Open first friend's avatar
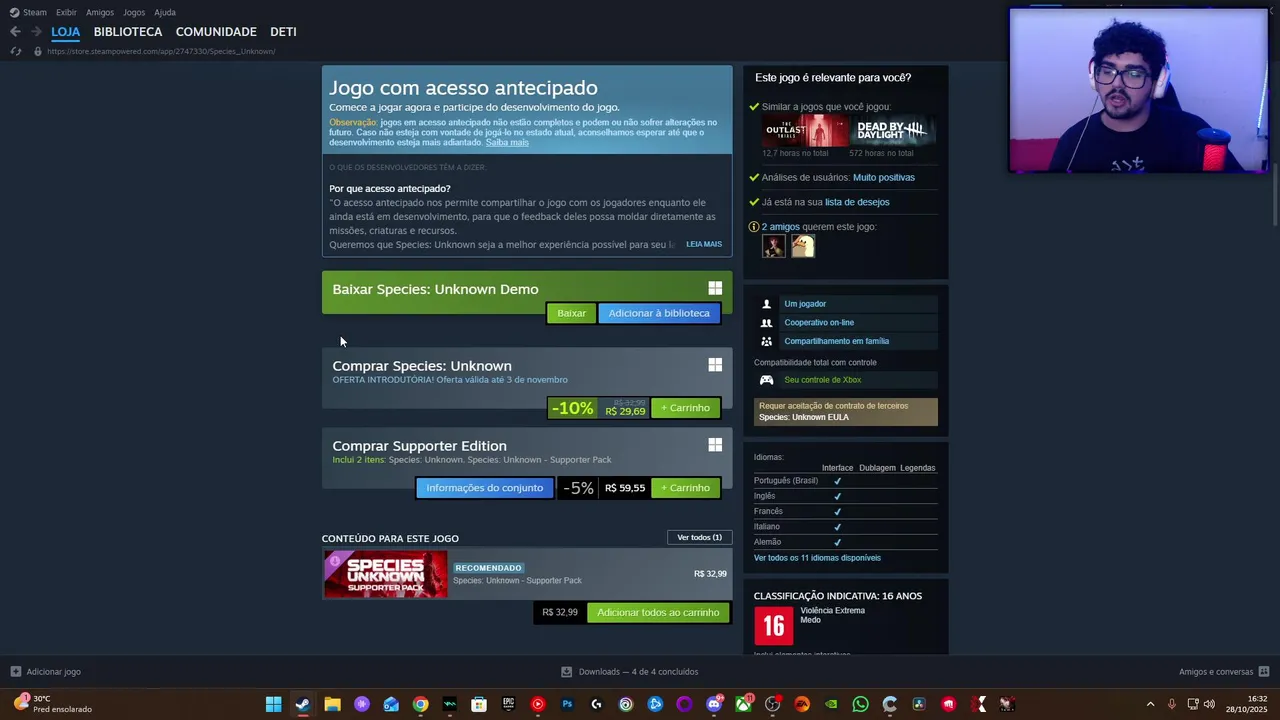 click(x=774, y=246)
